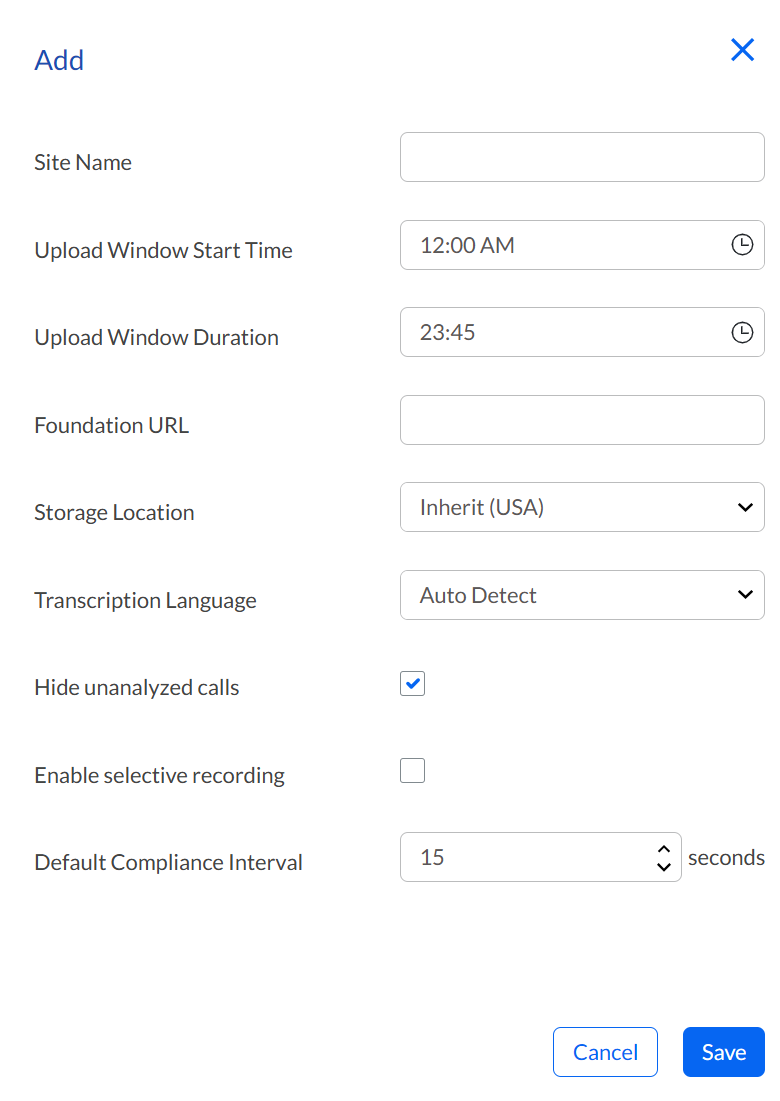Screen dimensions: 780x1101
Task: Increase Default Compliance Interval with up arrow
Action: [x=663, y=849]
